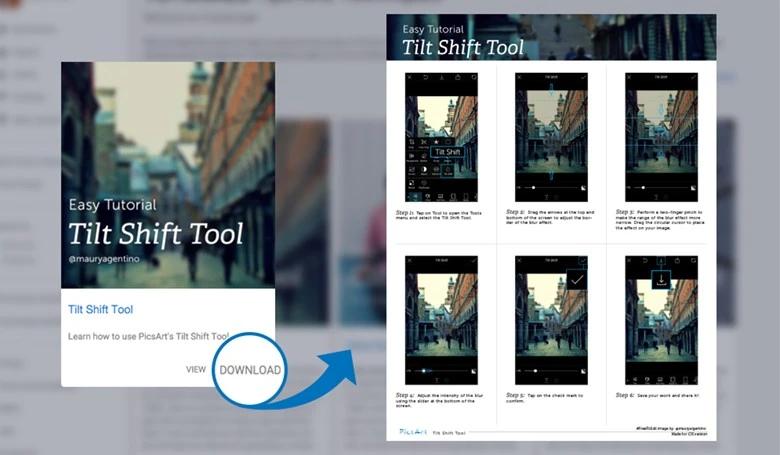Click "Learn how to use PicsArt's Tilt Shift Tool" description
Viewport: 780px width, 455px height.
(148, 336)
